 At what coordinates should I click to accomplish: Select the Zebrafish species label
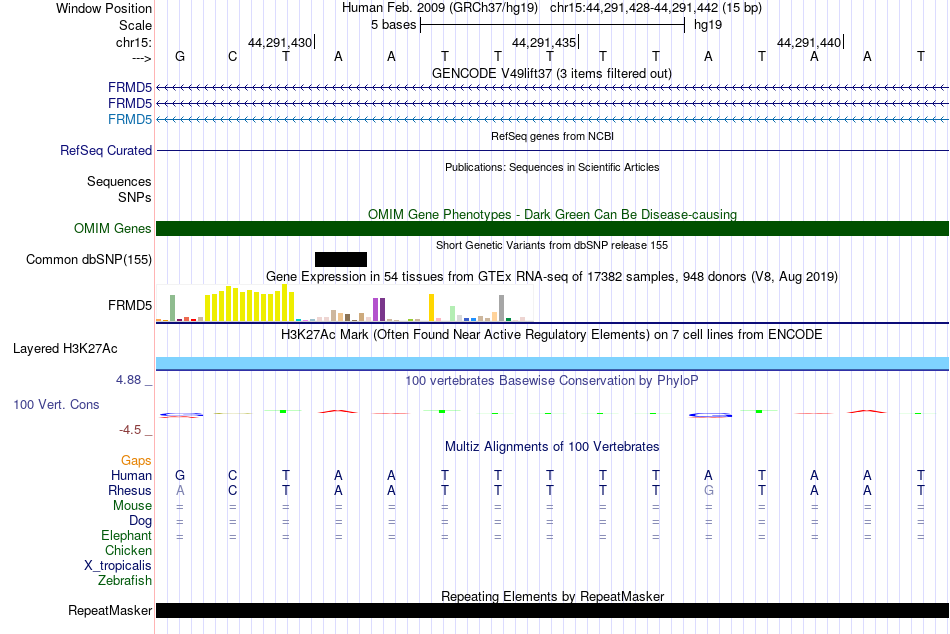125,580
